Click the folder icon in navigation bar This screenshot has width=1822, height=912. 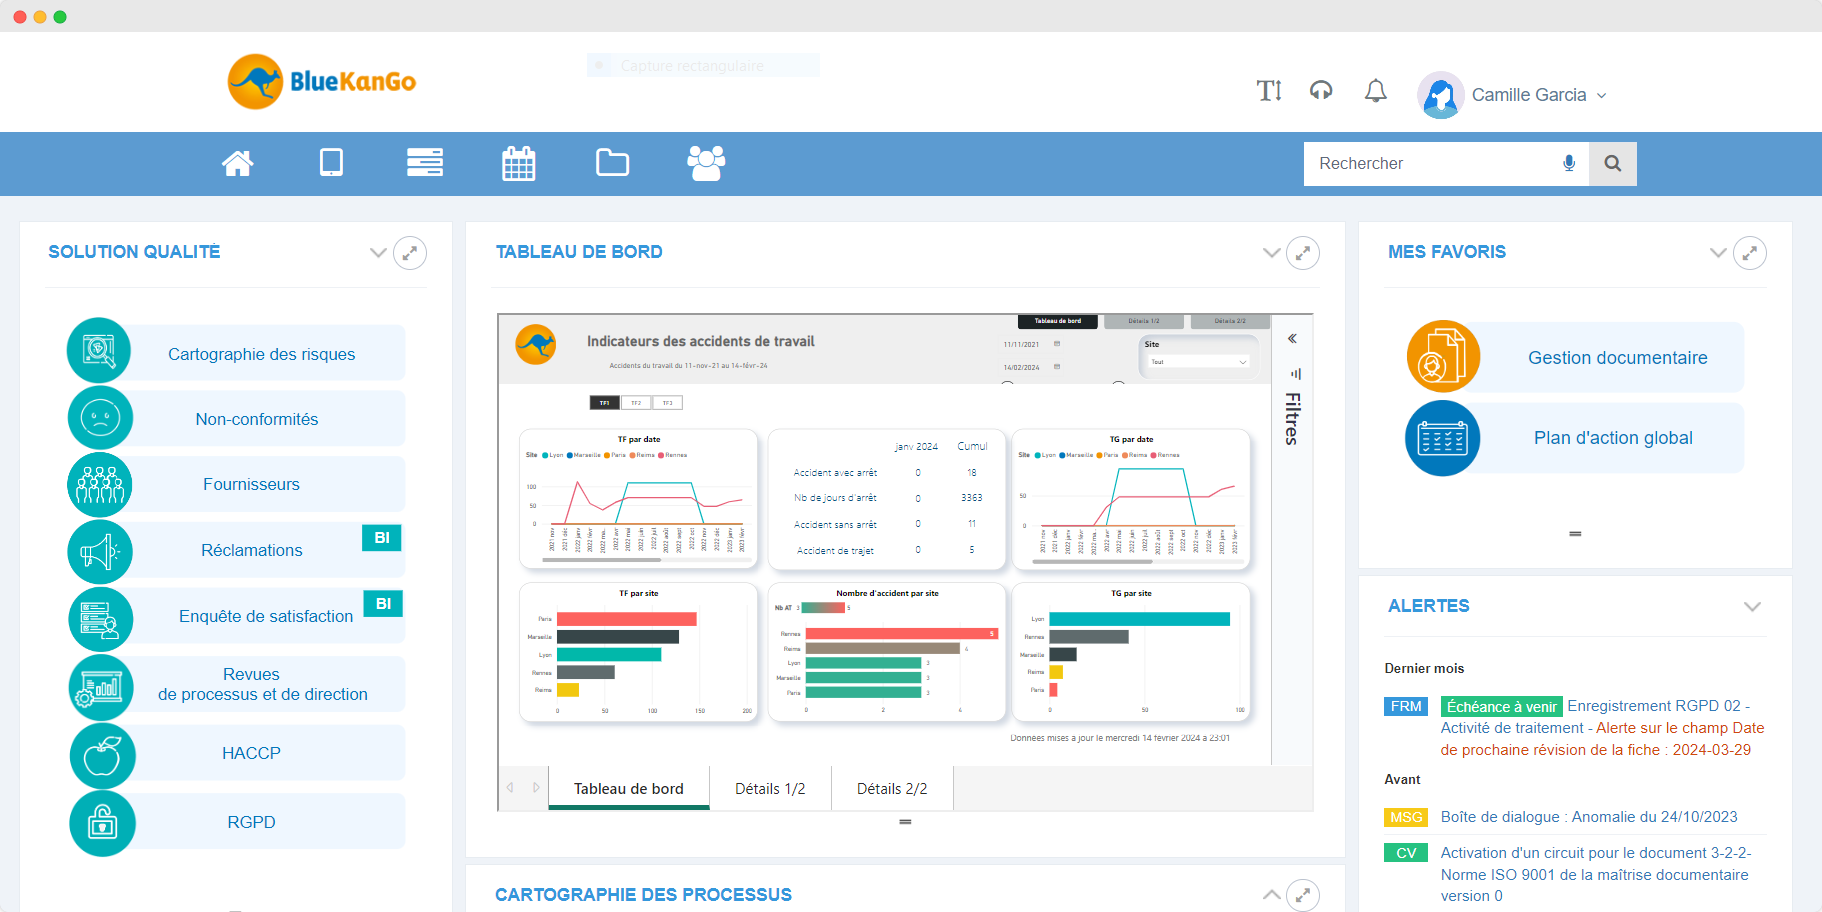point(612,163)
